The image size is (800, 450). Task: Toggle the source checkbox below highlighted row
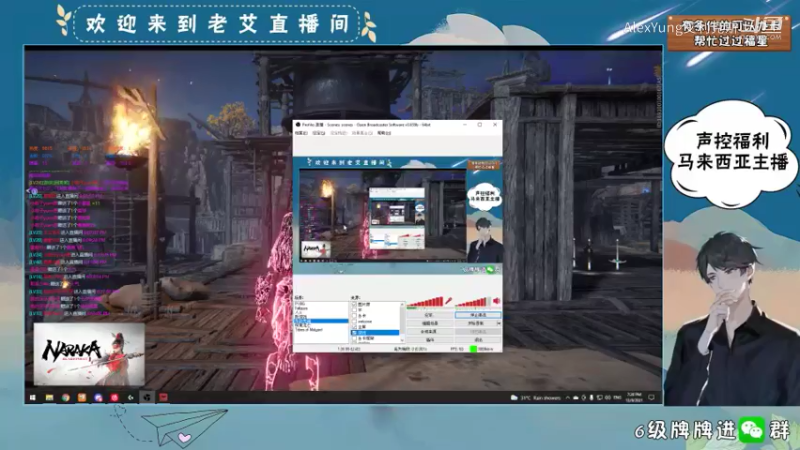click(x=354, y=338)
